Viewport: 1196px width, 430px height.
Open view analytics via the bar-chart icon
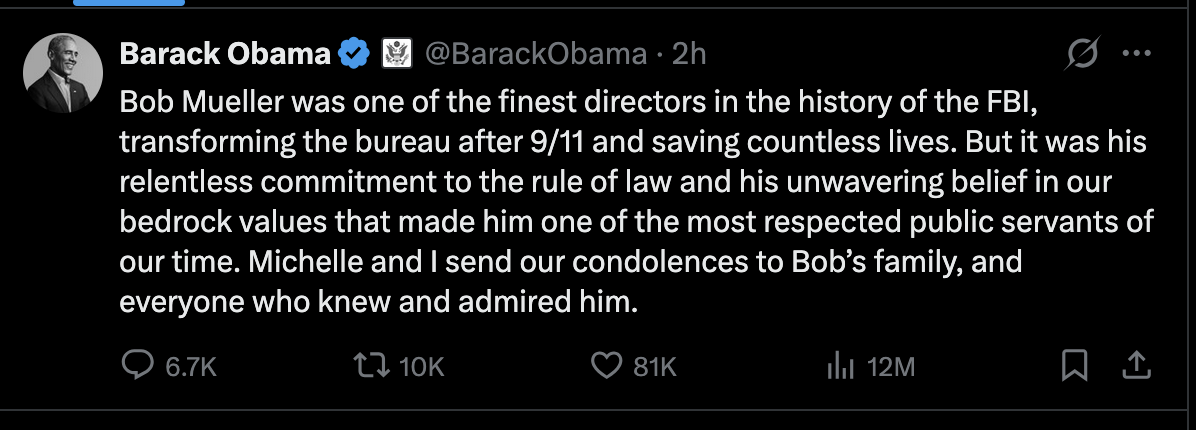tap(837, 367)
